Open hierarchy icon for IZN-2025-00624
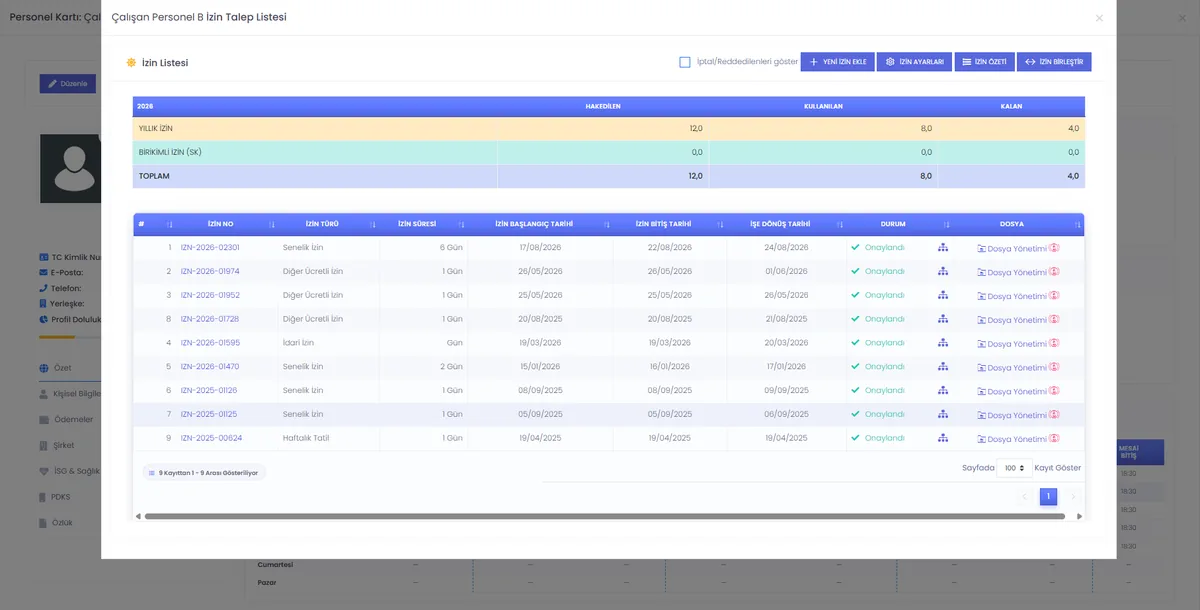This screenshot has width=1200, height=610. [x=942, y=438]
